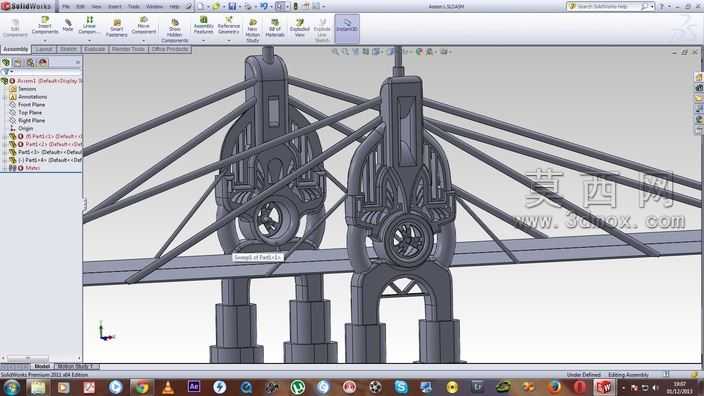Screen dimensions: 704x396
Task: Select Origin in feature tree
Action: pyautogui.click(x=26, y=128)
